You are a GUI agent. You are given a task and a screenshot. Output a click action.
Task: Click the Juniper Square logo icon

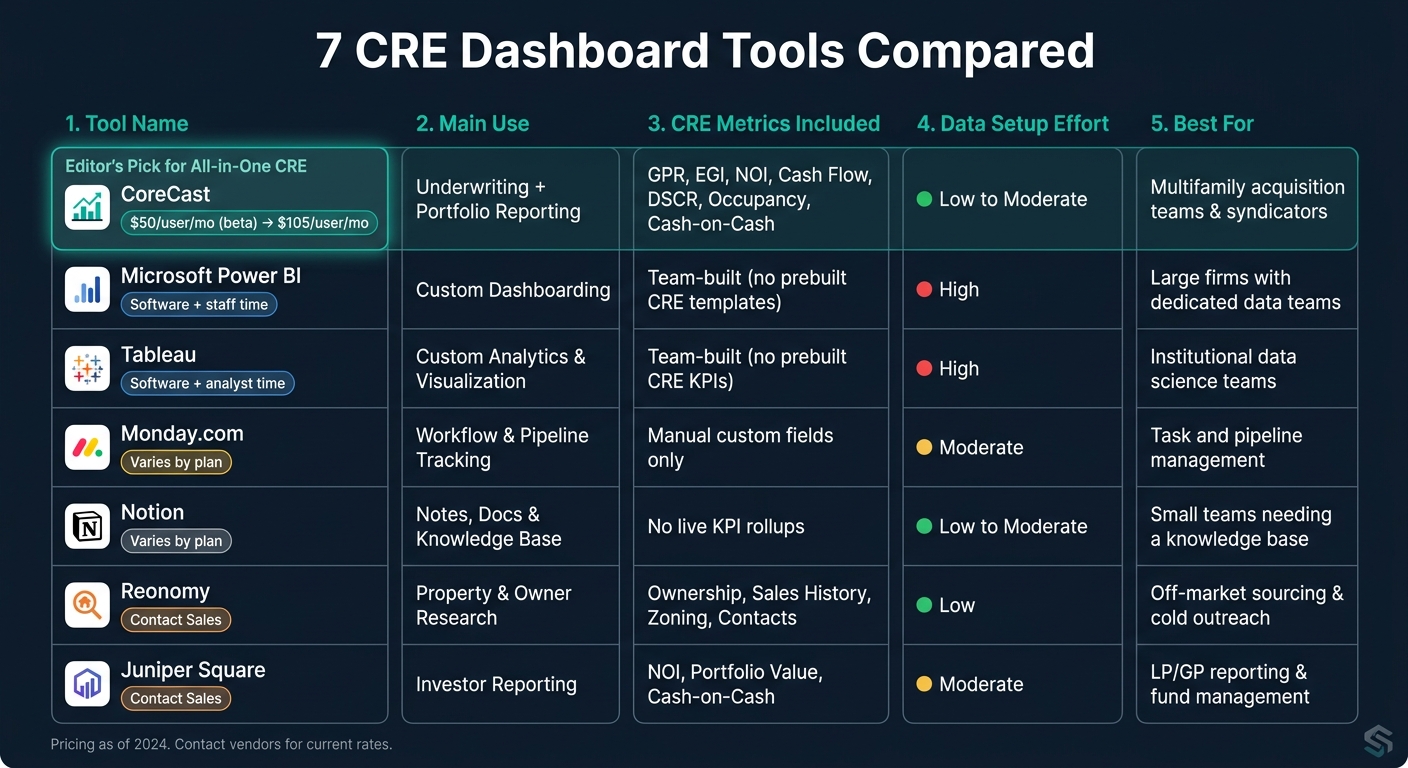coord(87,685)
